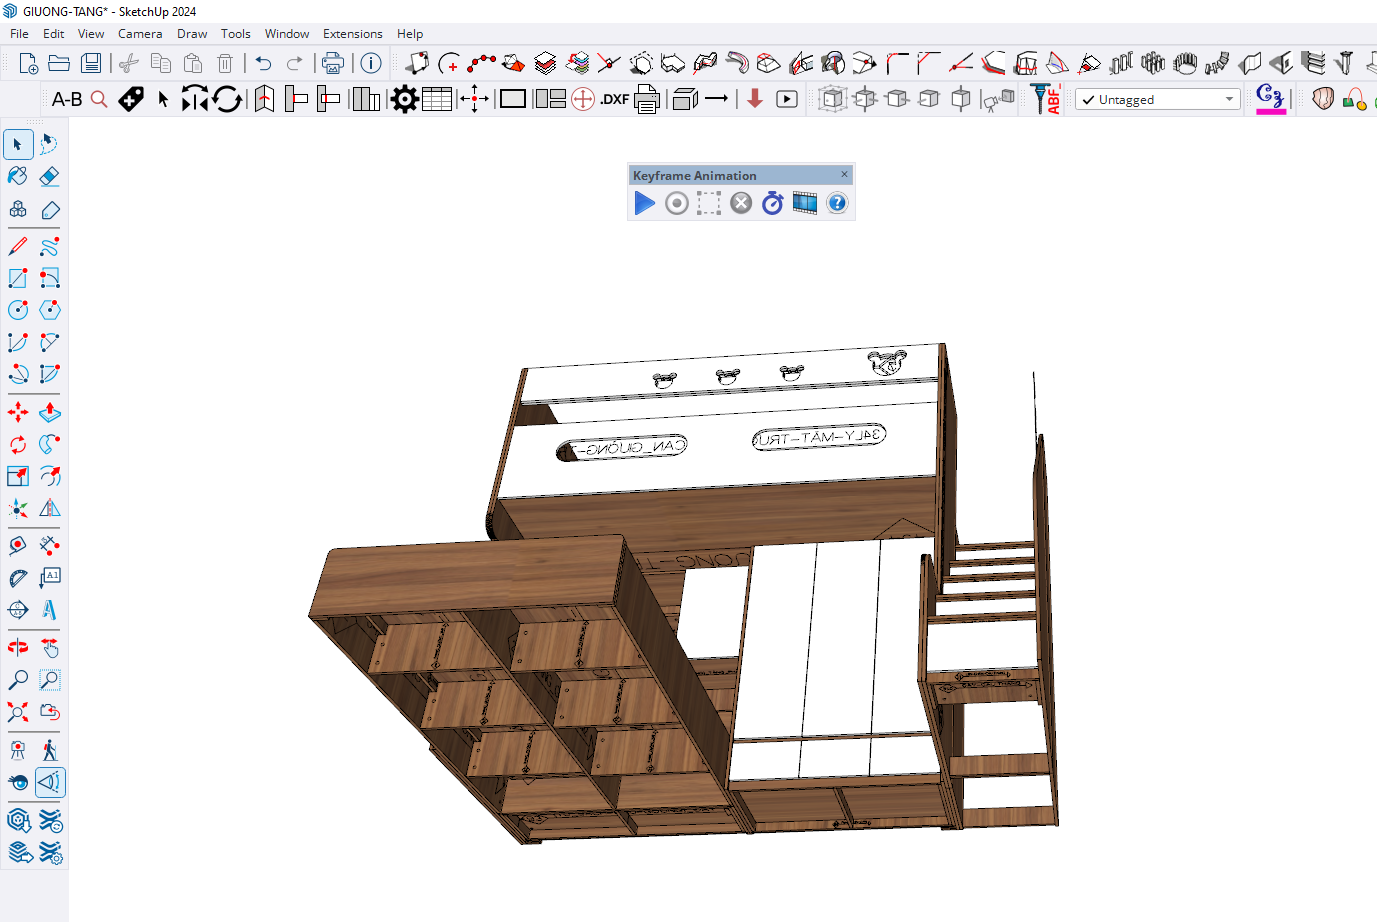Image resolution: width=1377 pixels, height=922 pixels.
Task: Select the Line pencil tool
Action: (18, 246)
